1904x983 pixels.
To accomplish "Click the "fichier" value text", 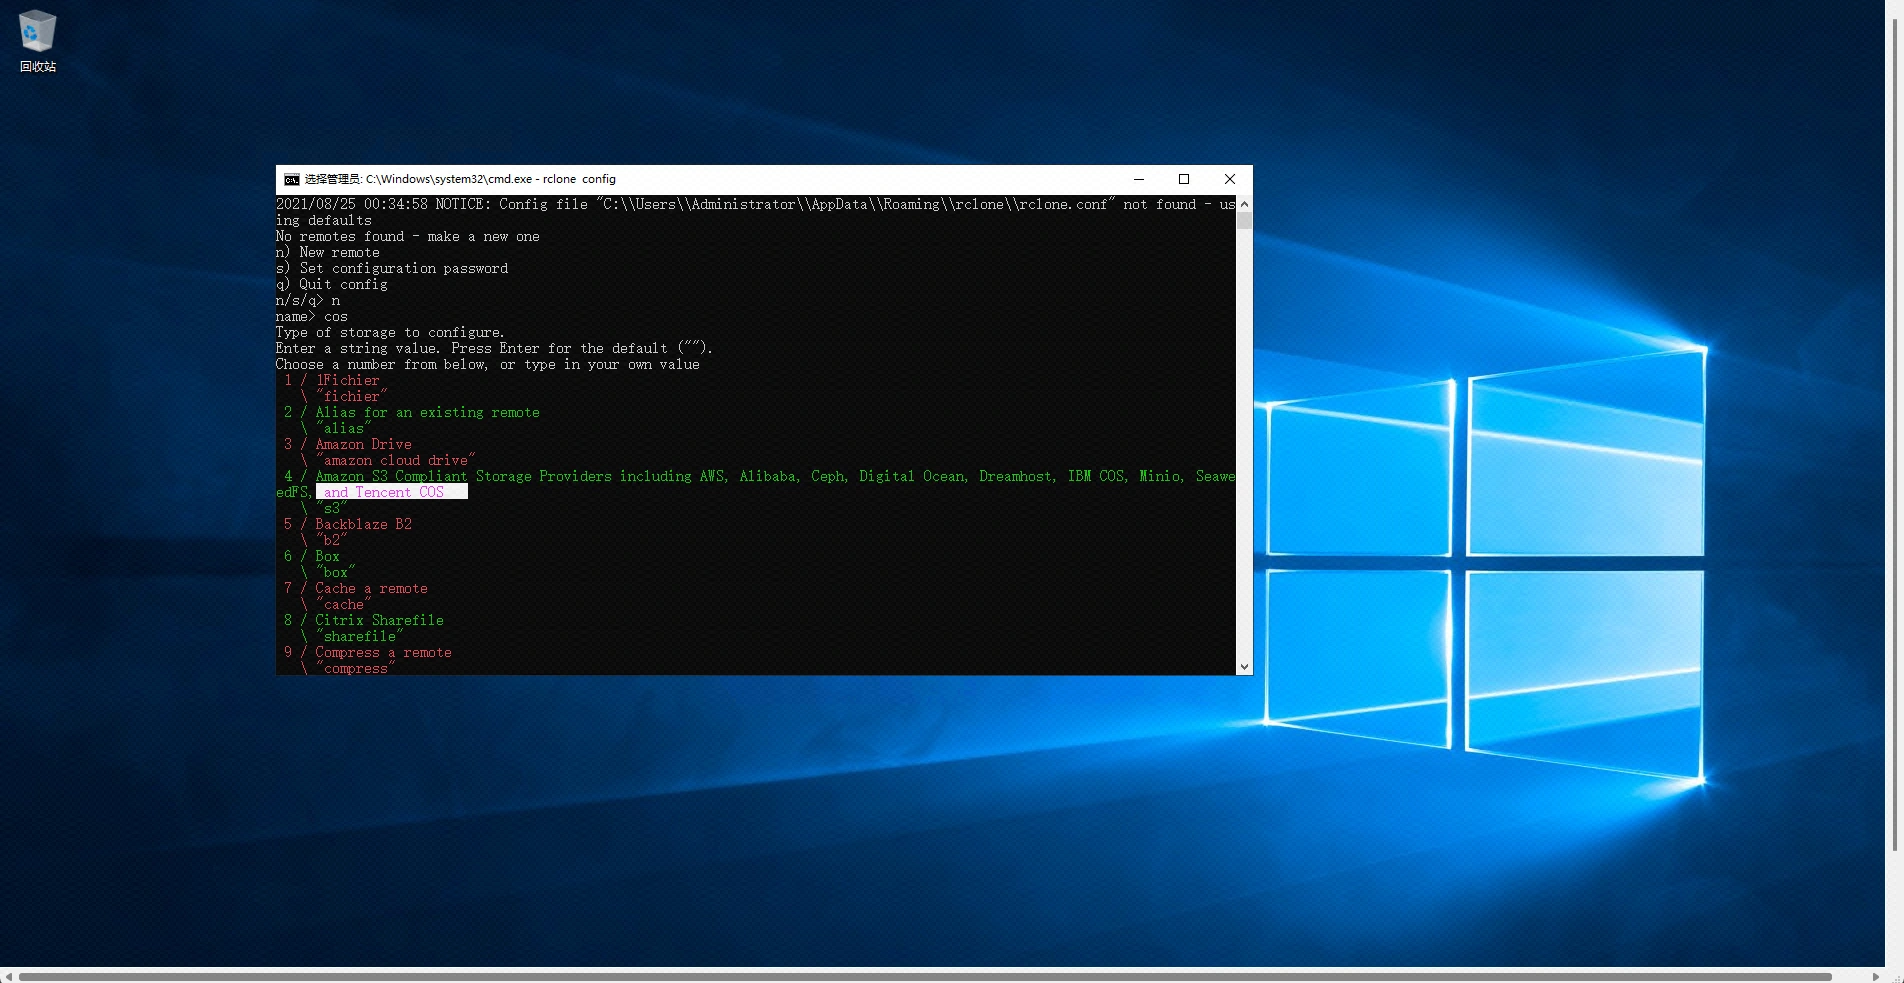I will [352, 396].
